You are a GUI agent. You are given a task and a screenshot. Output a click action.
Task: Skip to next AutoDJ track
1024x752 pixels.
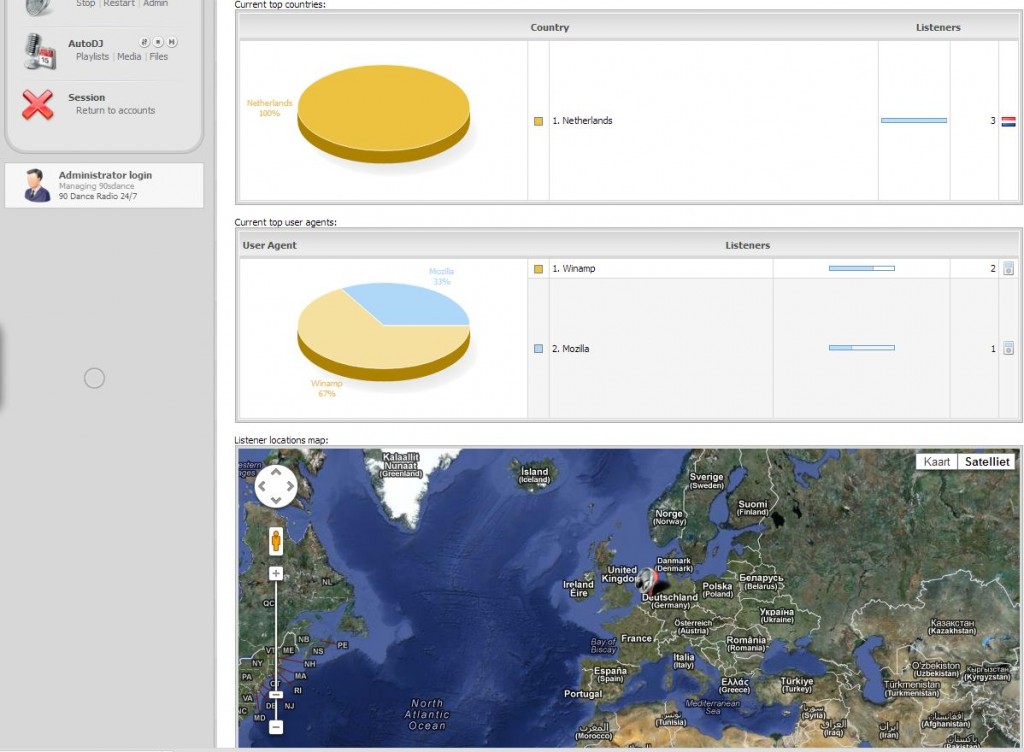(x=172, y=42)
